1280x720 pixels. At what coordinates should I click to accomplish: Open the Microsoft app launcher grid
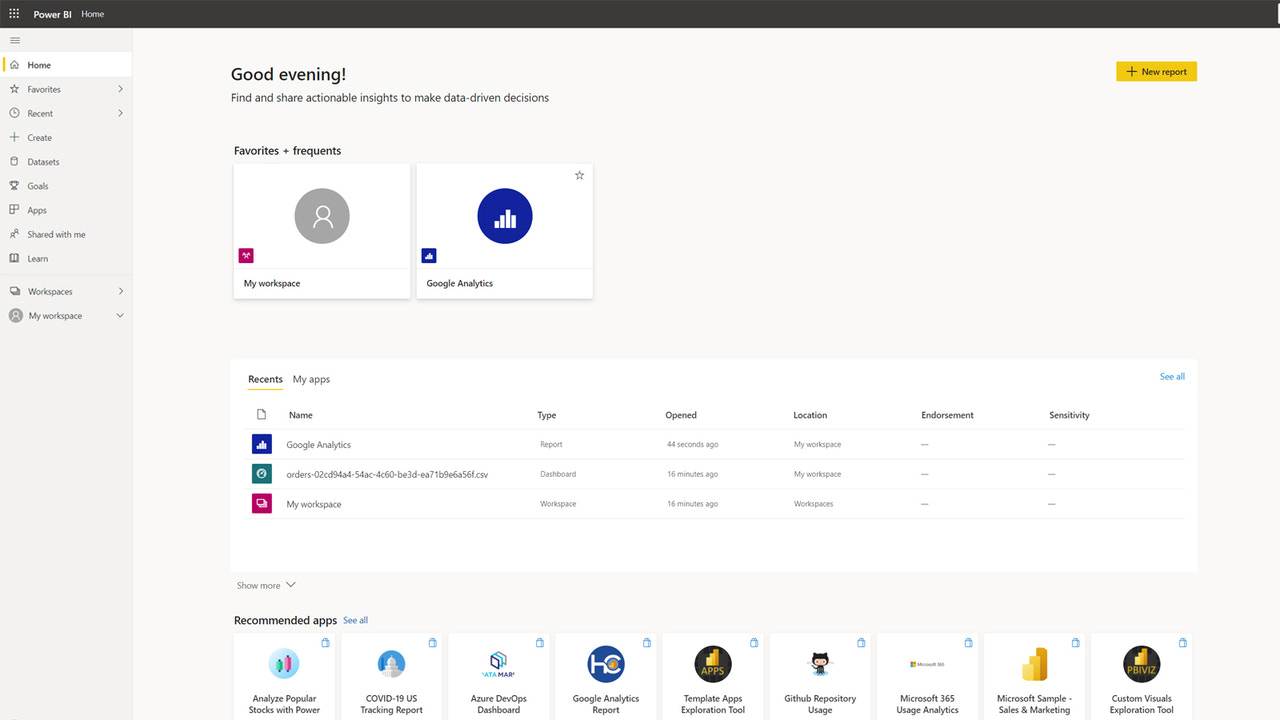coord(13,13)
